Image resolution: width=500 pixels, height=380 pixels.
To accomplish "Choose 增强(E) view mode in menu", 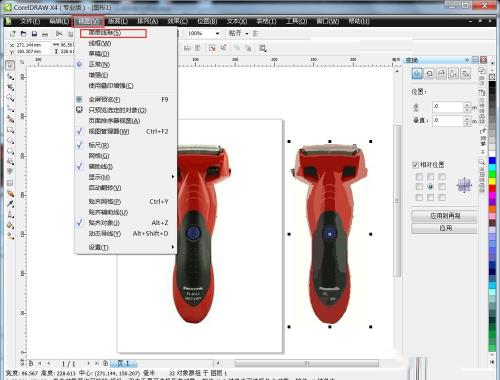I will tap(125, 75).
